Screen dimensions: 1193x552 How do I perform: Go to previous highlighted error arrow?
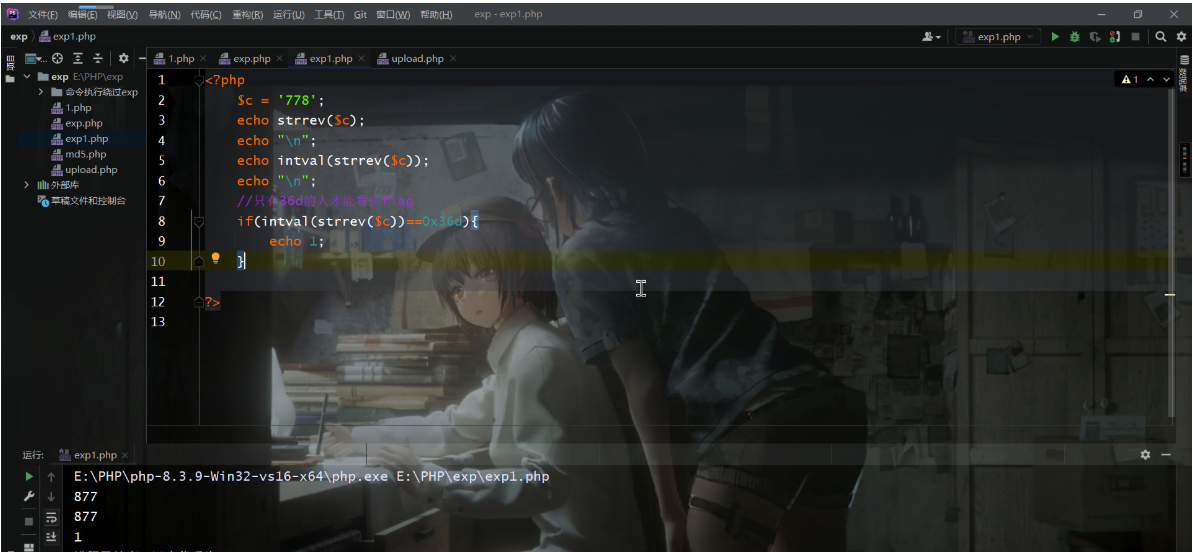(x=1150, y=79)
